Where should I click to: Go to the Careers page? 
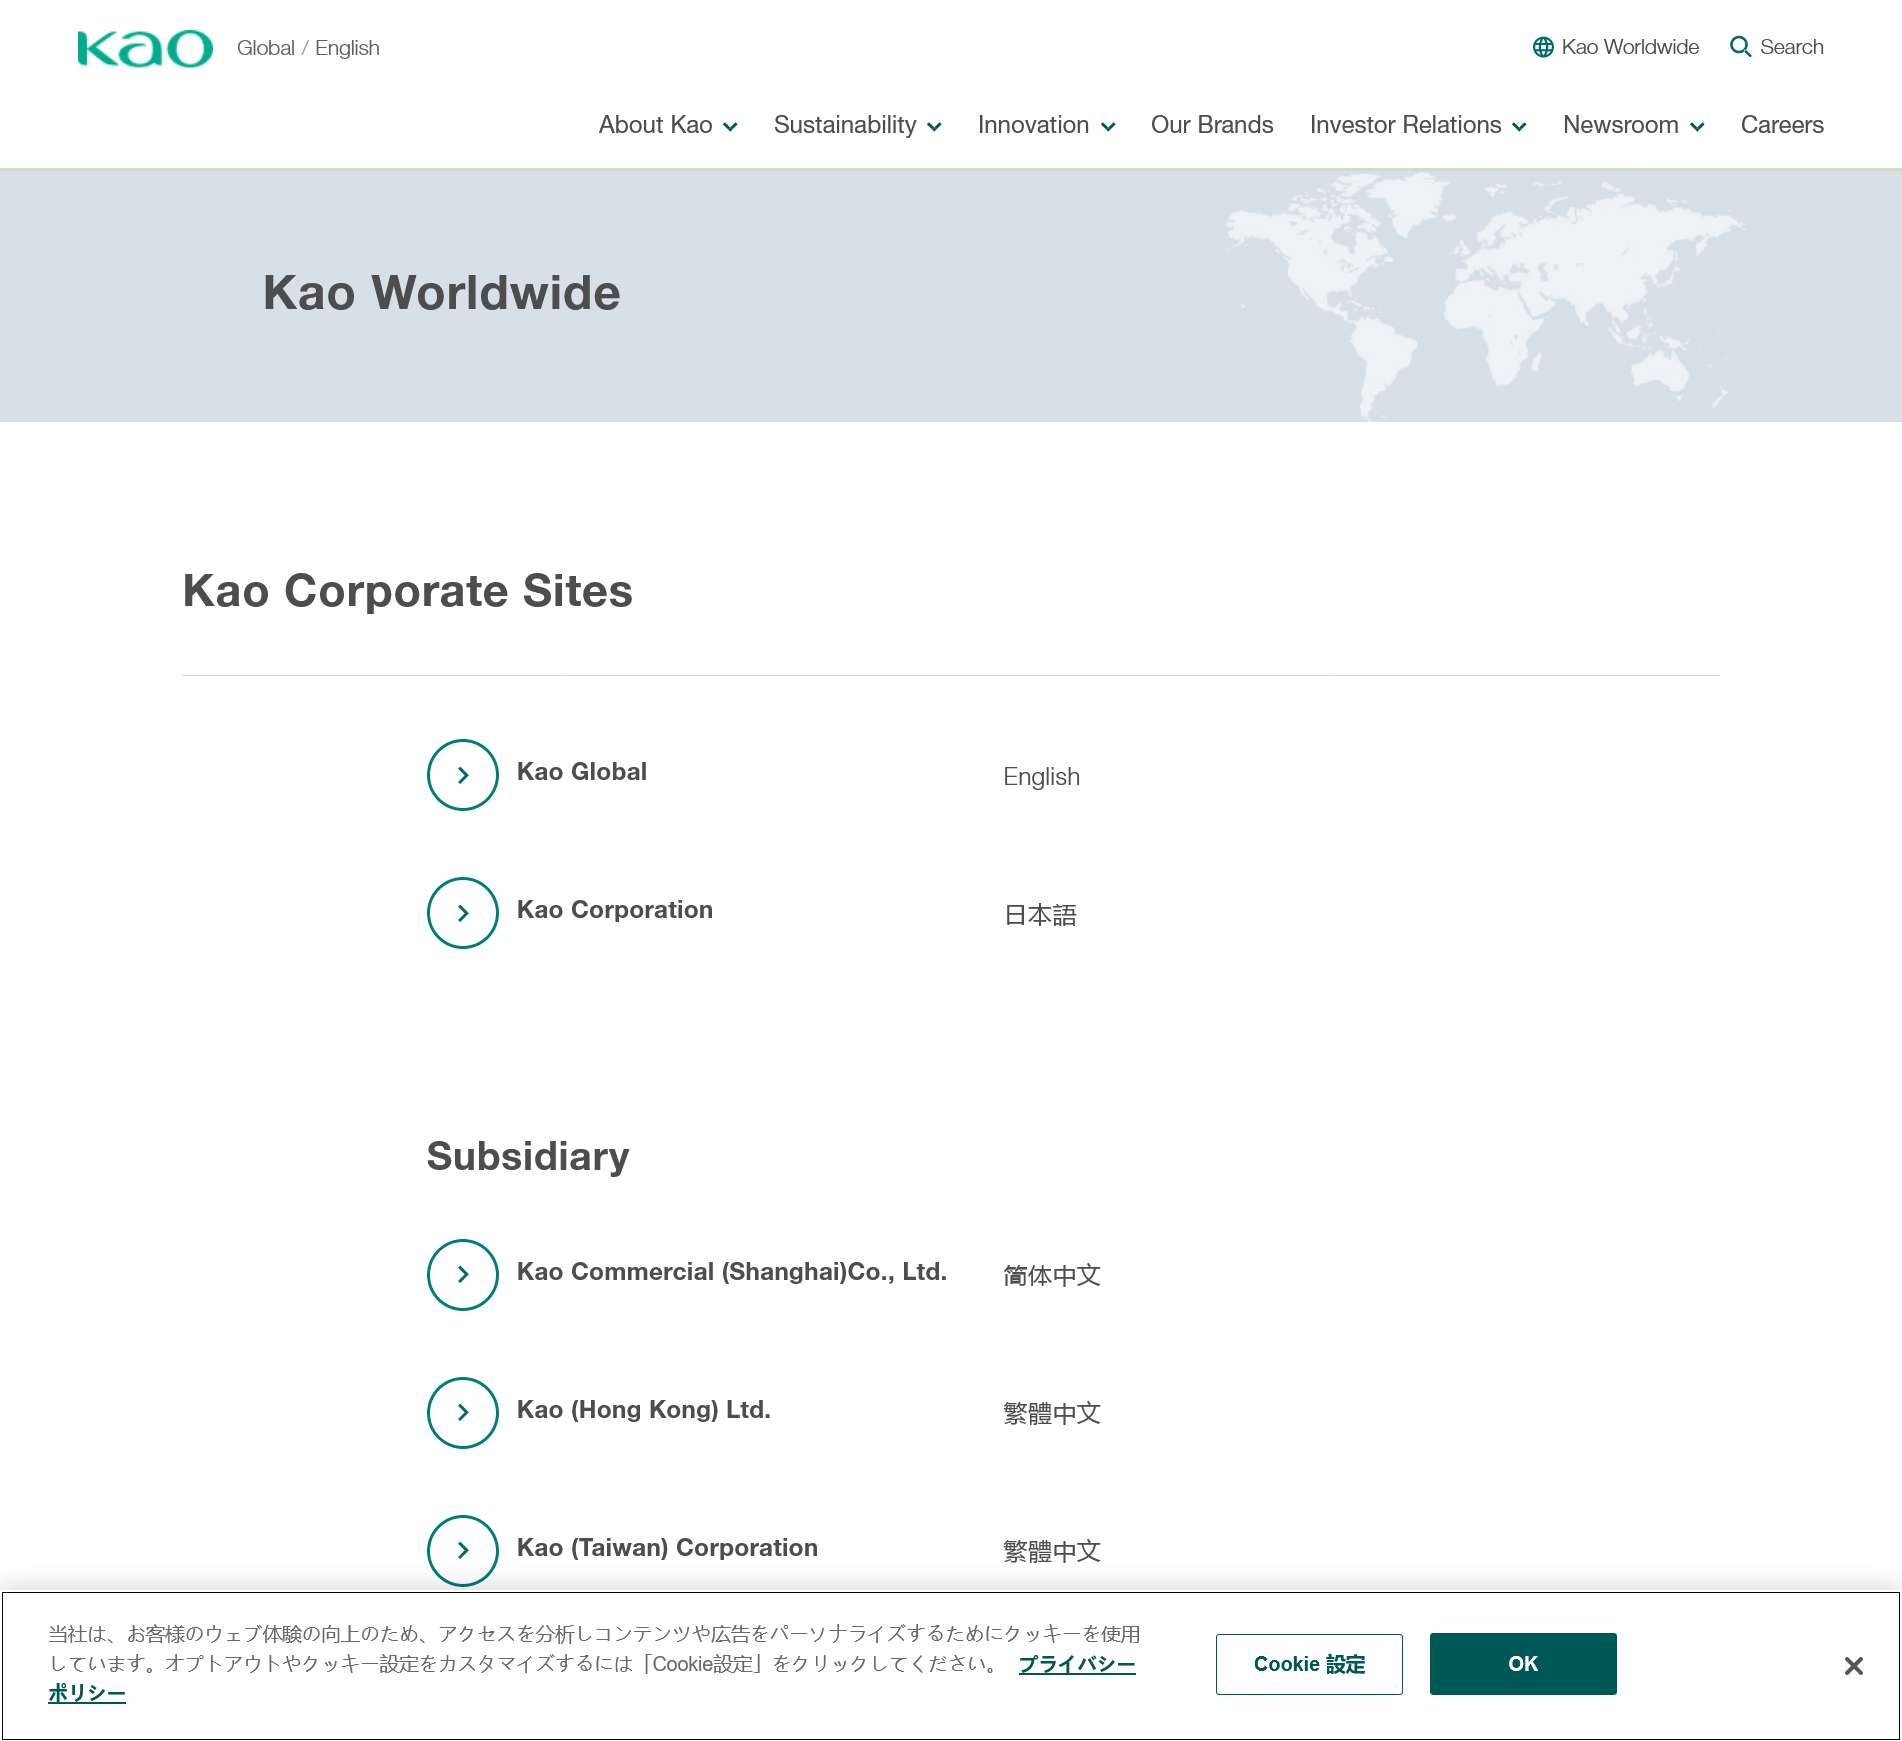[1782, 125]
